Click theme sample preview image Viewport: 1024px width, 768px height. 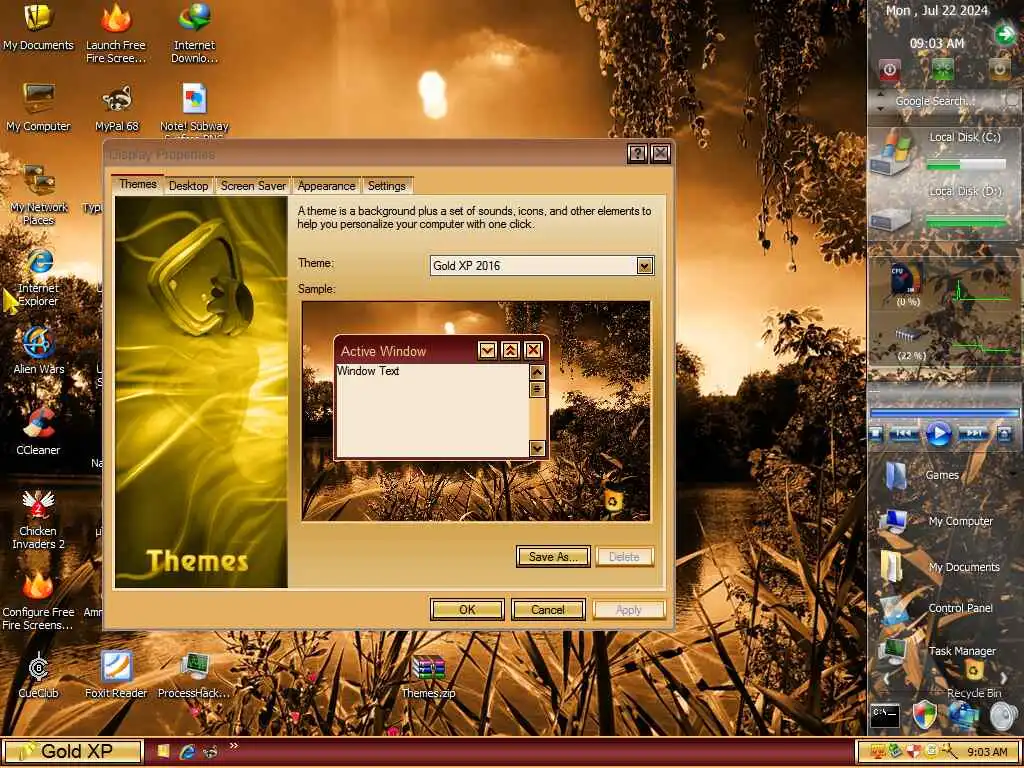coord(476,411)
